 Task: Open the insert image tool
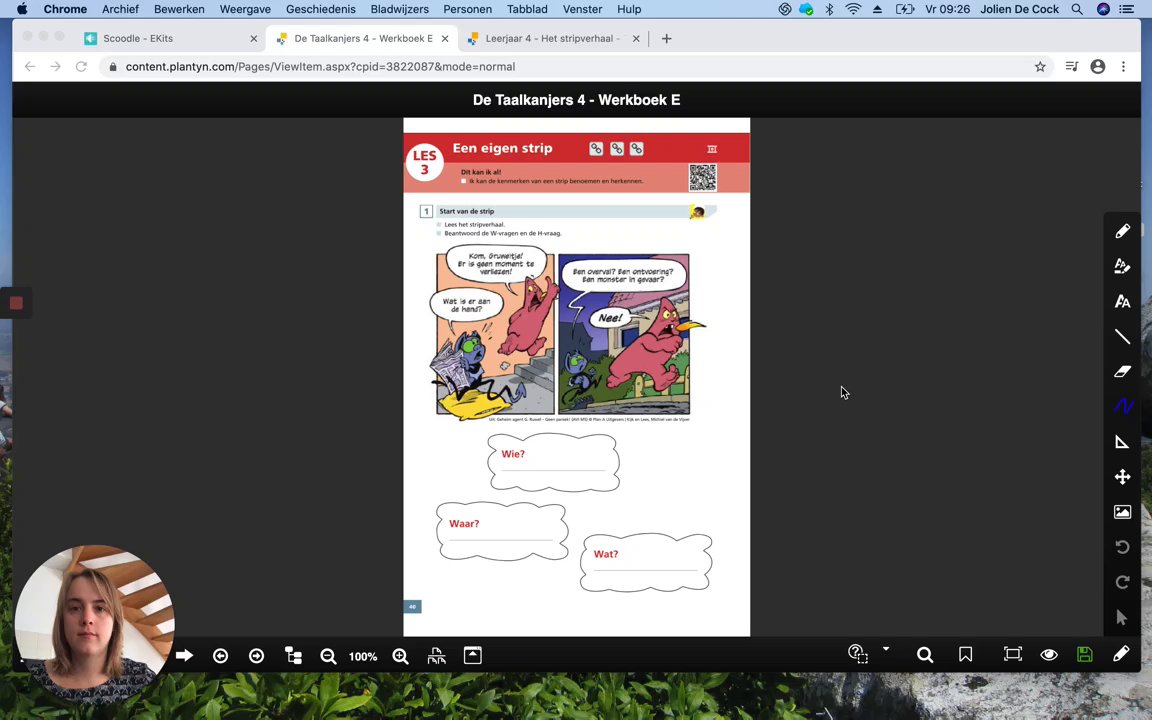[1122, 512]
